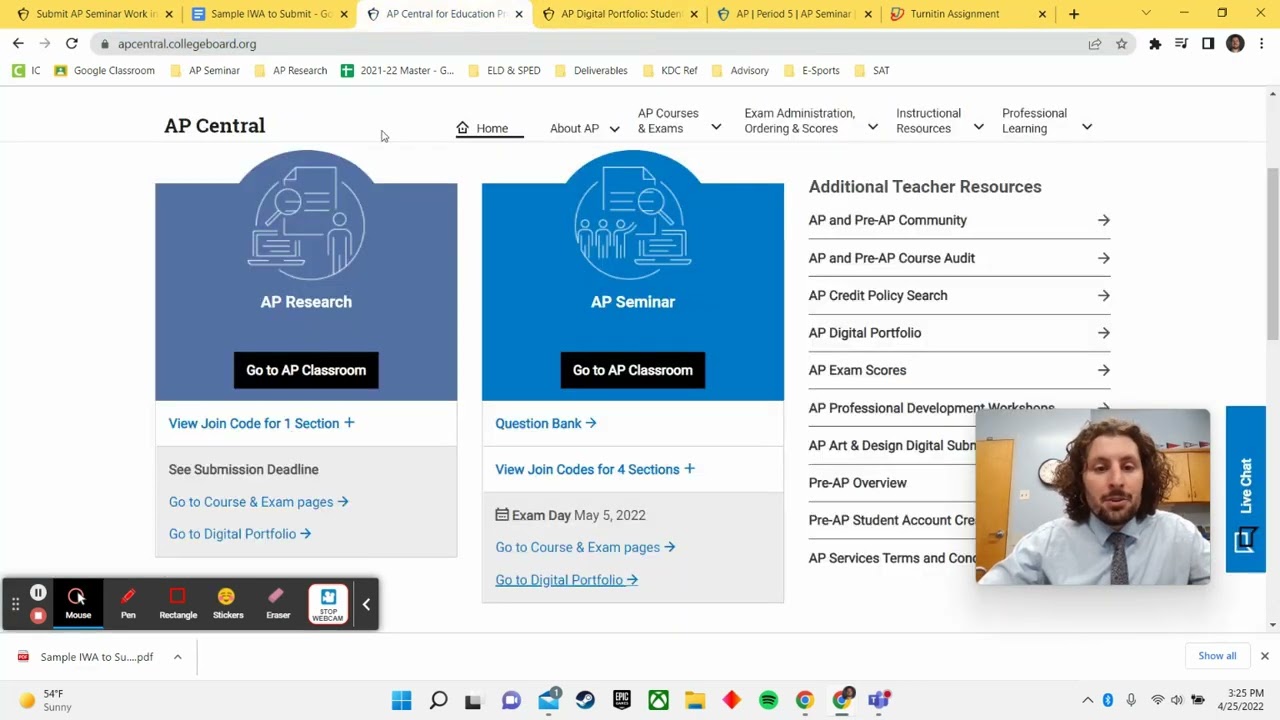Open the Windows Start menu
Viewport: 1280px width, 720px height.
pos(401,700)
